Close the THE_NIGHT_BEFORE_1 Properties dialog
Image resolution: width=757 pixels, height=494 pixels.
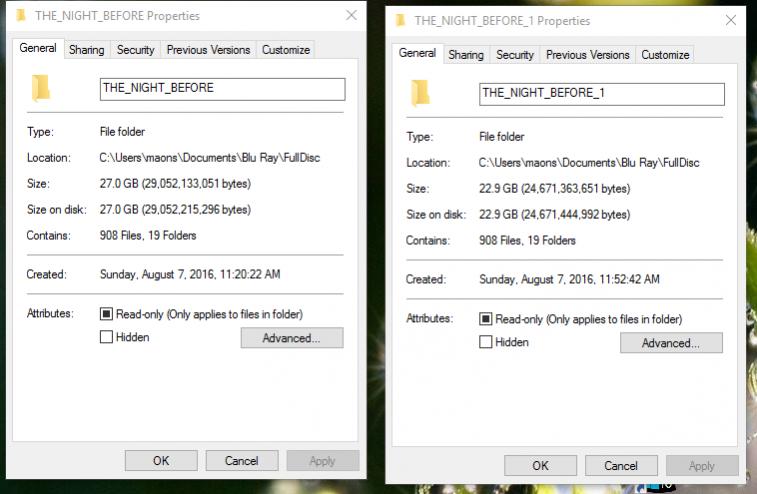tap(731, 20)
